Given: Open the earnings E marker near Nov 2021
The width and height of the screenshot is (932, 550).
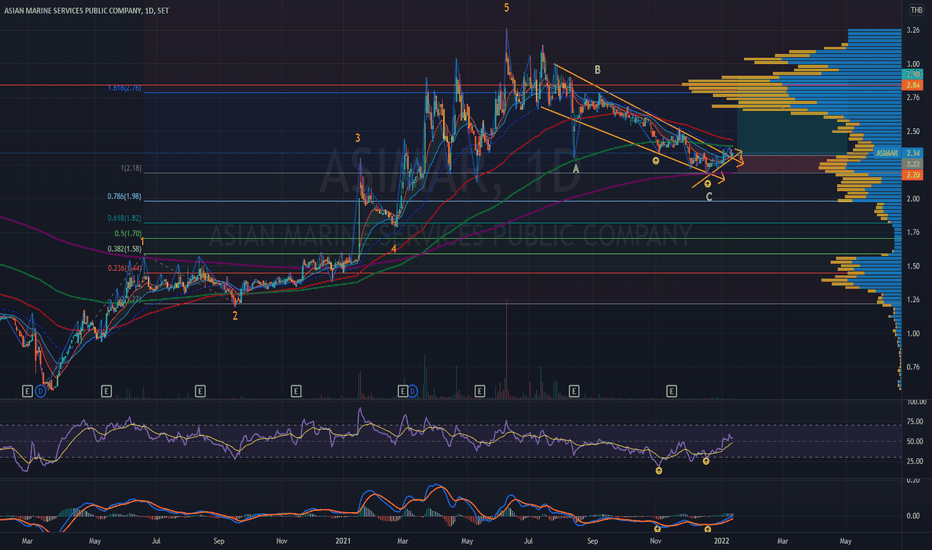Looking at the screenshot, I should [x=672, y=391].
